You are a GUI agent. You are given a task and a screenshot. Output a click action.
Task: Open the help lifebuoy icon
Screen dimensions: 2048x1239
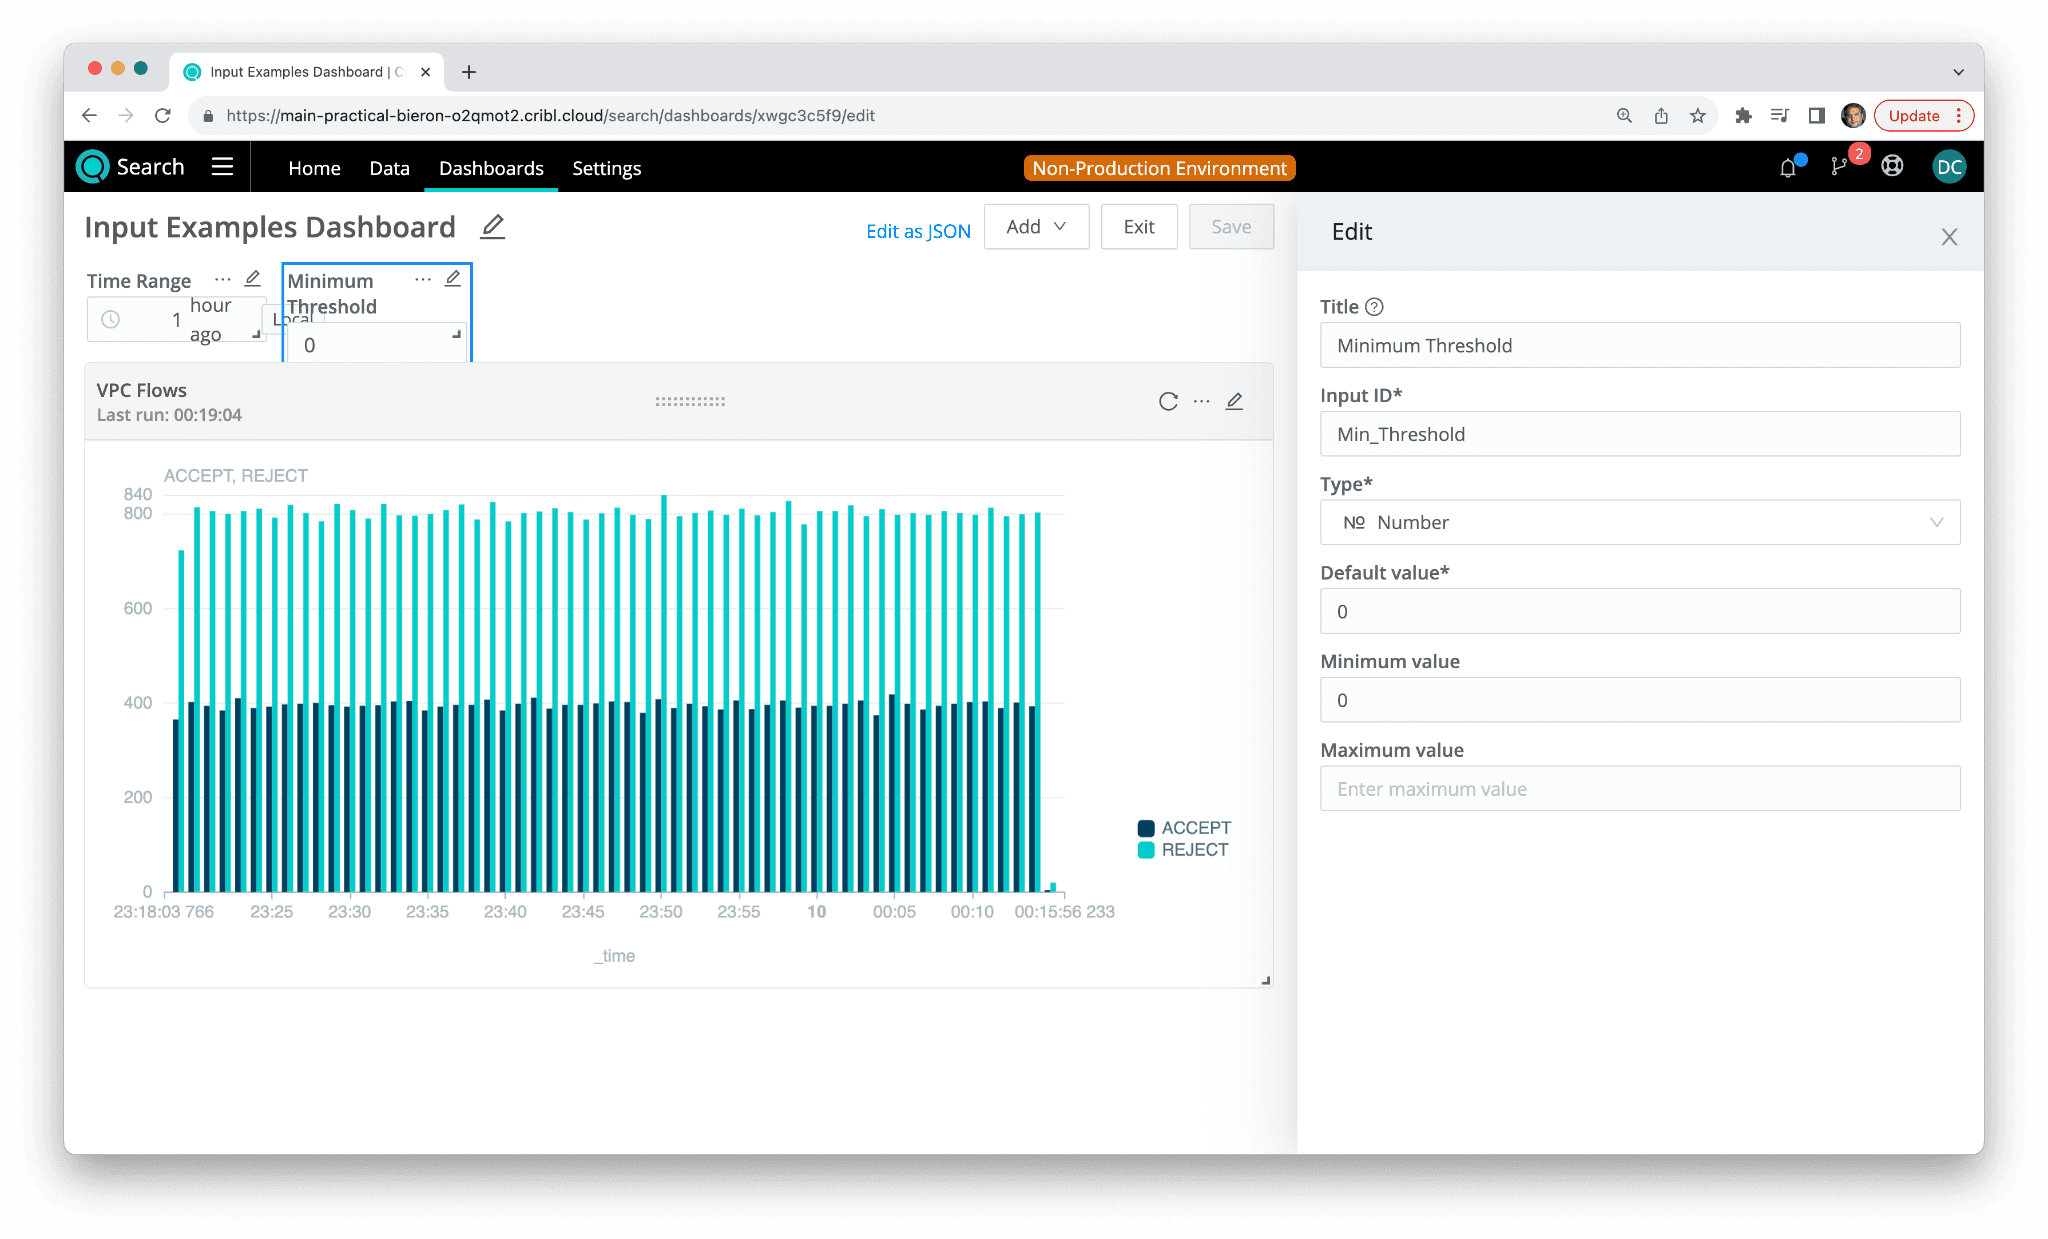coord(1892,167)
